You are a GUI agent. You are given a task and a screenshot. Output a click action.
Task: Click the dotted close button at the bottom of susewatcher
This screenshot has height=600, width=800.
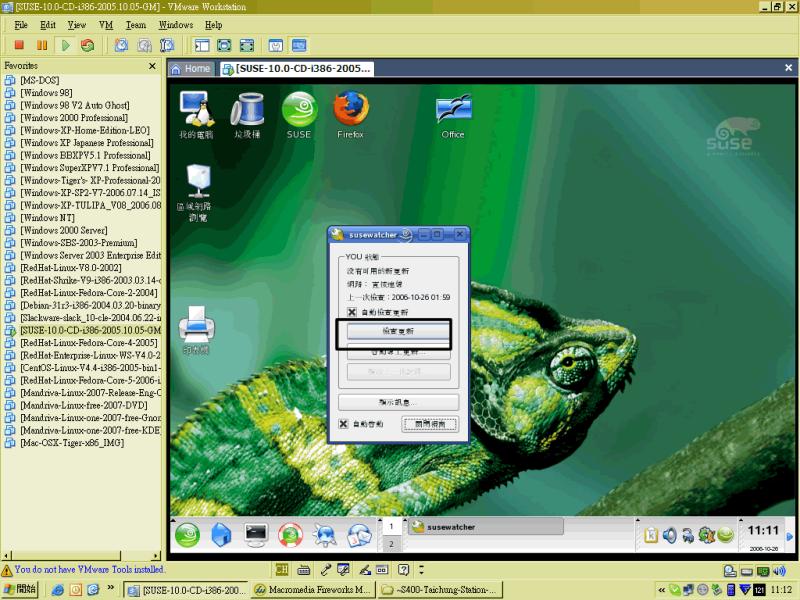pyautogui.click(x=430, y=423)
